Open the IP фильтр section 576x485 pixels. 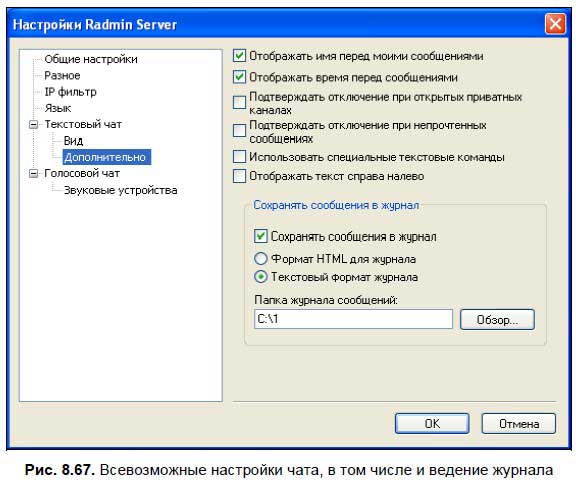click(70, 92)
